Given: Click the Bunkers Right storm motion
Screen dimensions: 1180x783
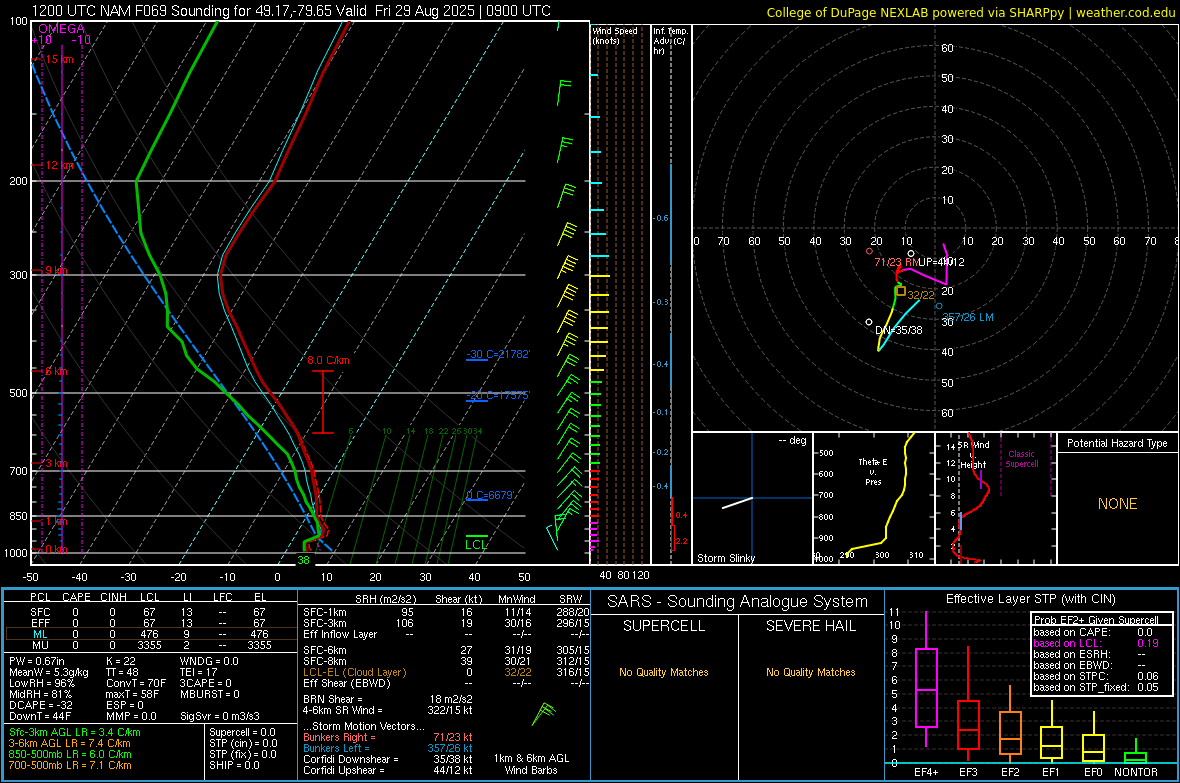Looking at the screenshot, I should [388, 737].
